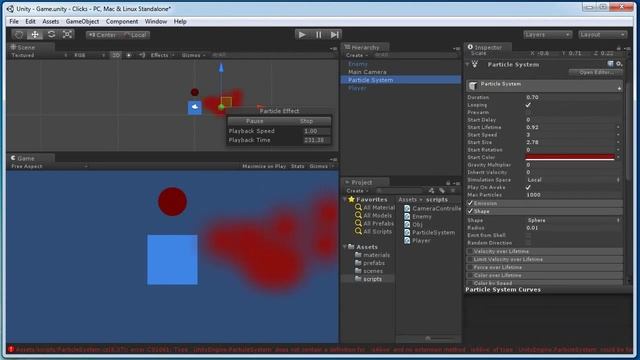This screenshot has width=640, height=360.
Task: Click the Playback Speed value field
Action: pos(316,131)
